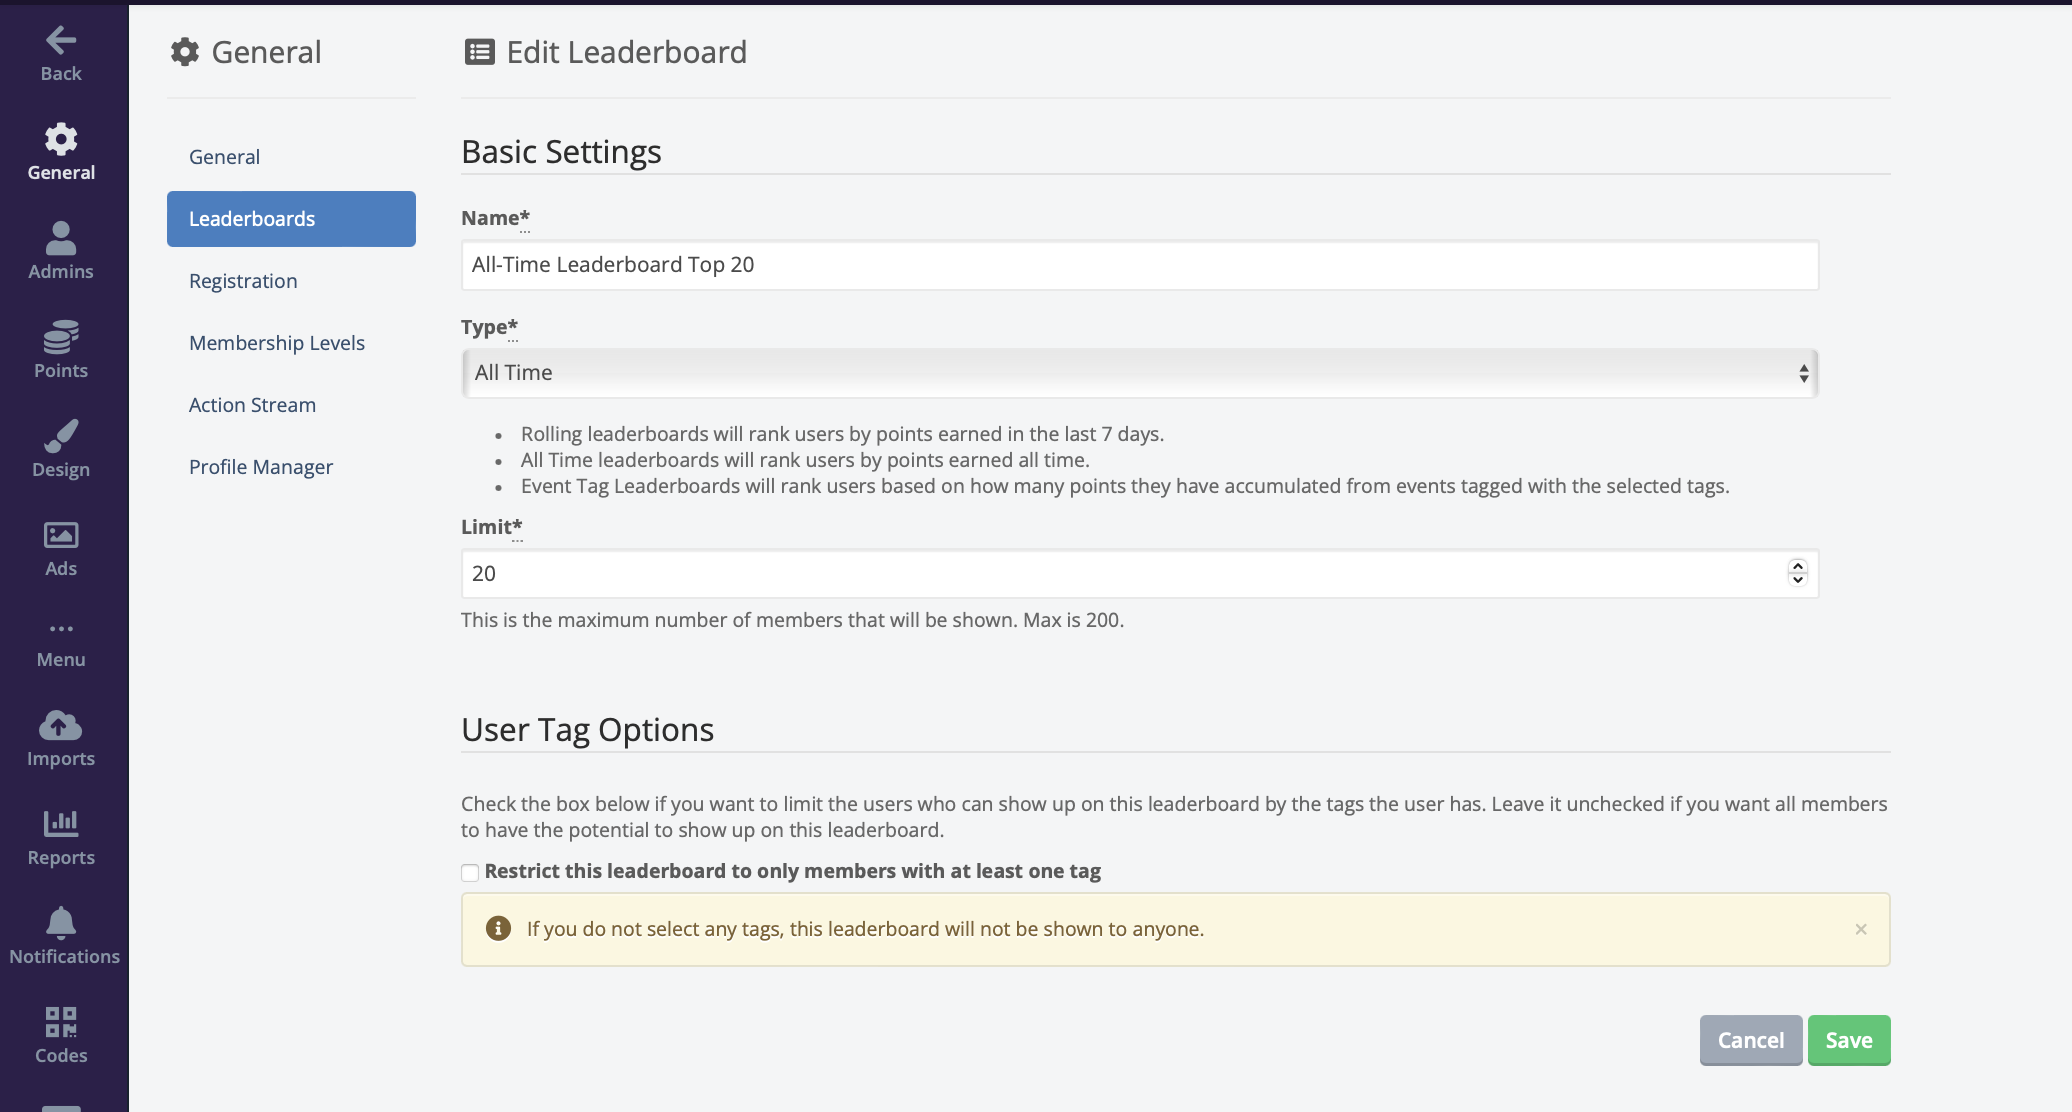Expand the Type dropdown showing All Time
Viewport: 2072px width, 1112px height.
(x=1139, y=373)
